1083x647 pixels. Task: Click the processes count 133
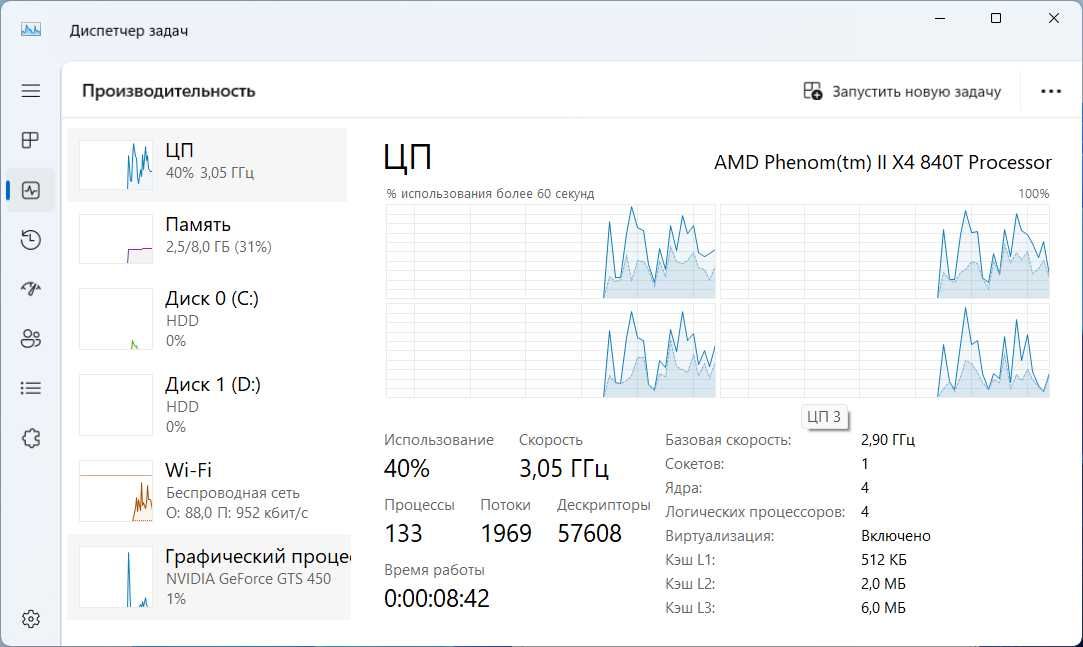point(403,533)
